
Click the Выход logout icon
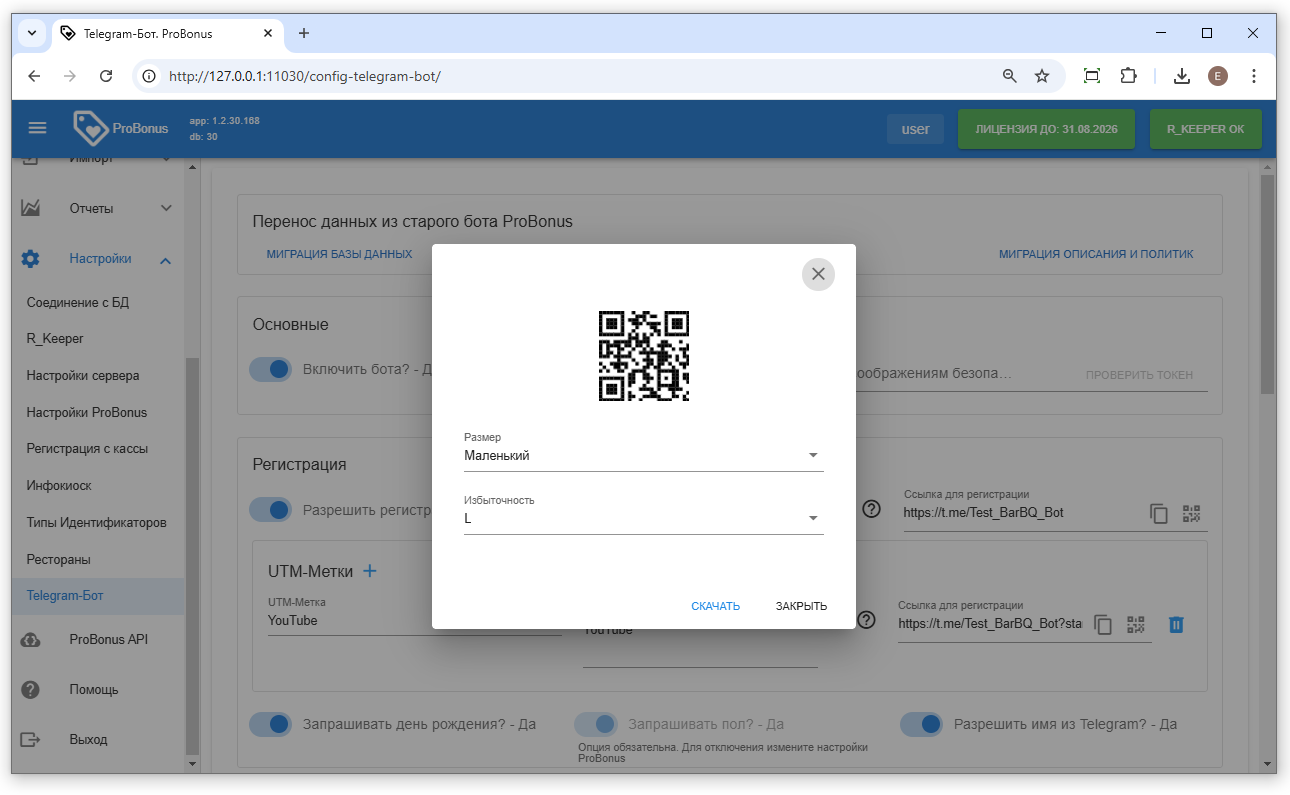click(x=31, y=740)
